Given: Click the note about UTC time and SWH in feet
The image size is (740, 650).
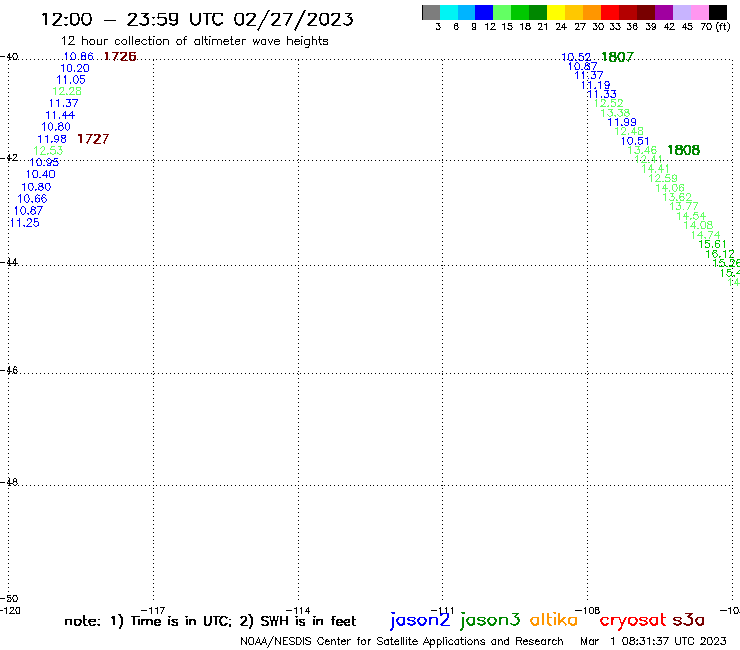Looking at the screenshot, I should coord(210,621).
